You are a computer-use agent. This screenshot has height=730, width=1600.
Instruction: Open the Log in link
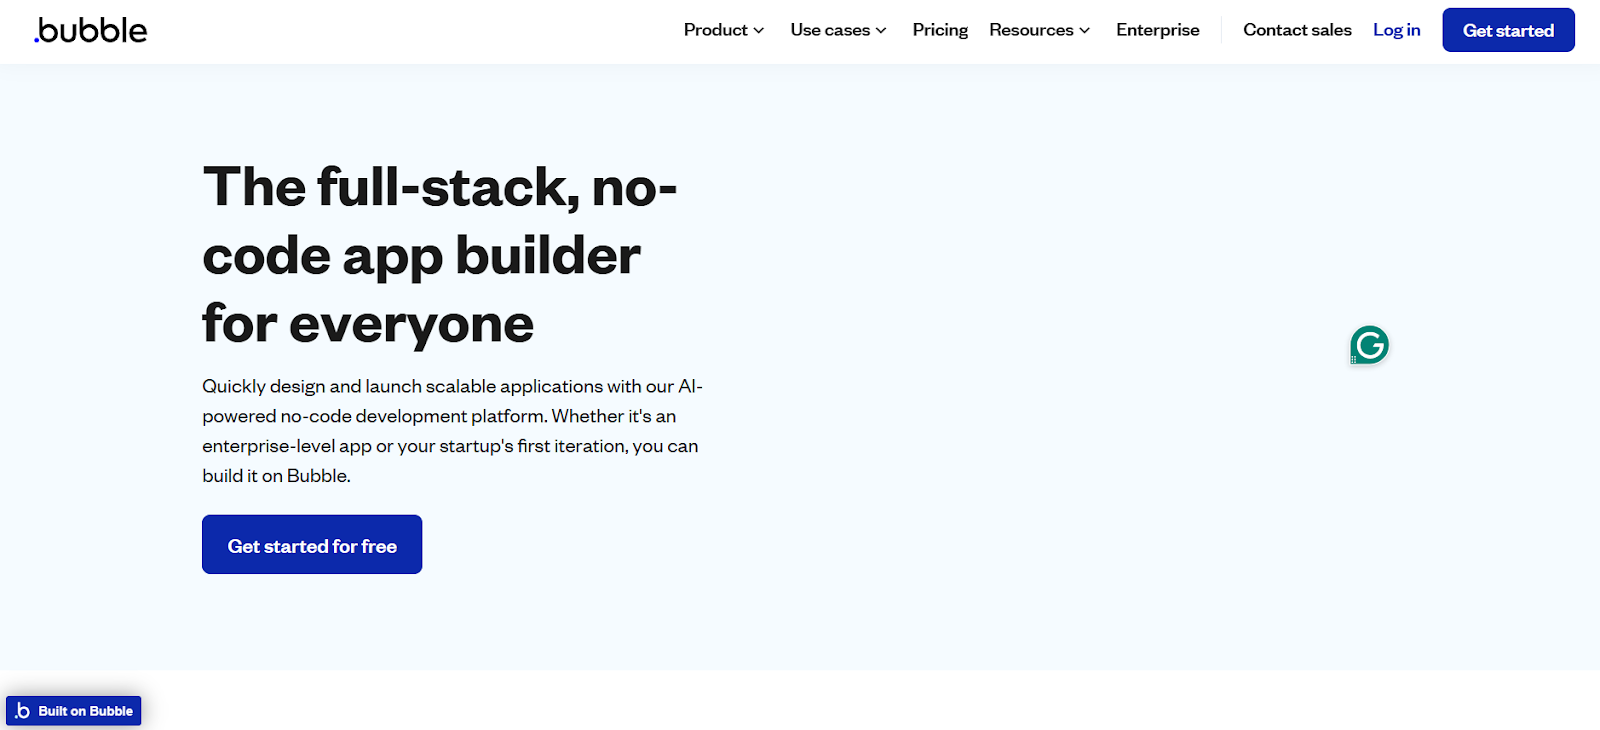click(x=1396, y=30)
